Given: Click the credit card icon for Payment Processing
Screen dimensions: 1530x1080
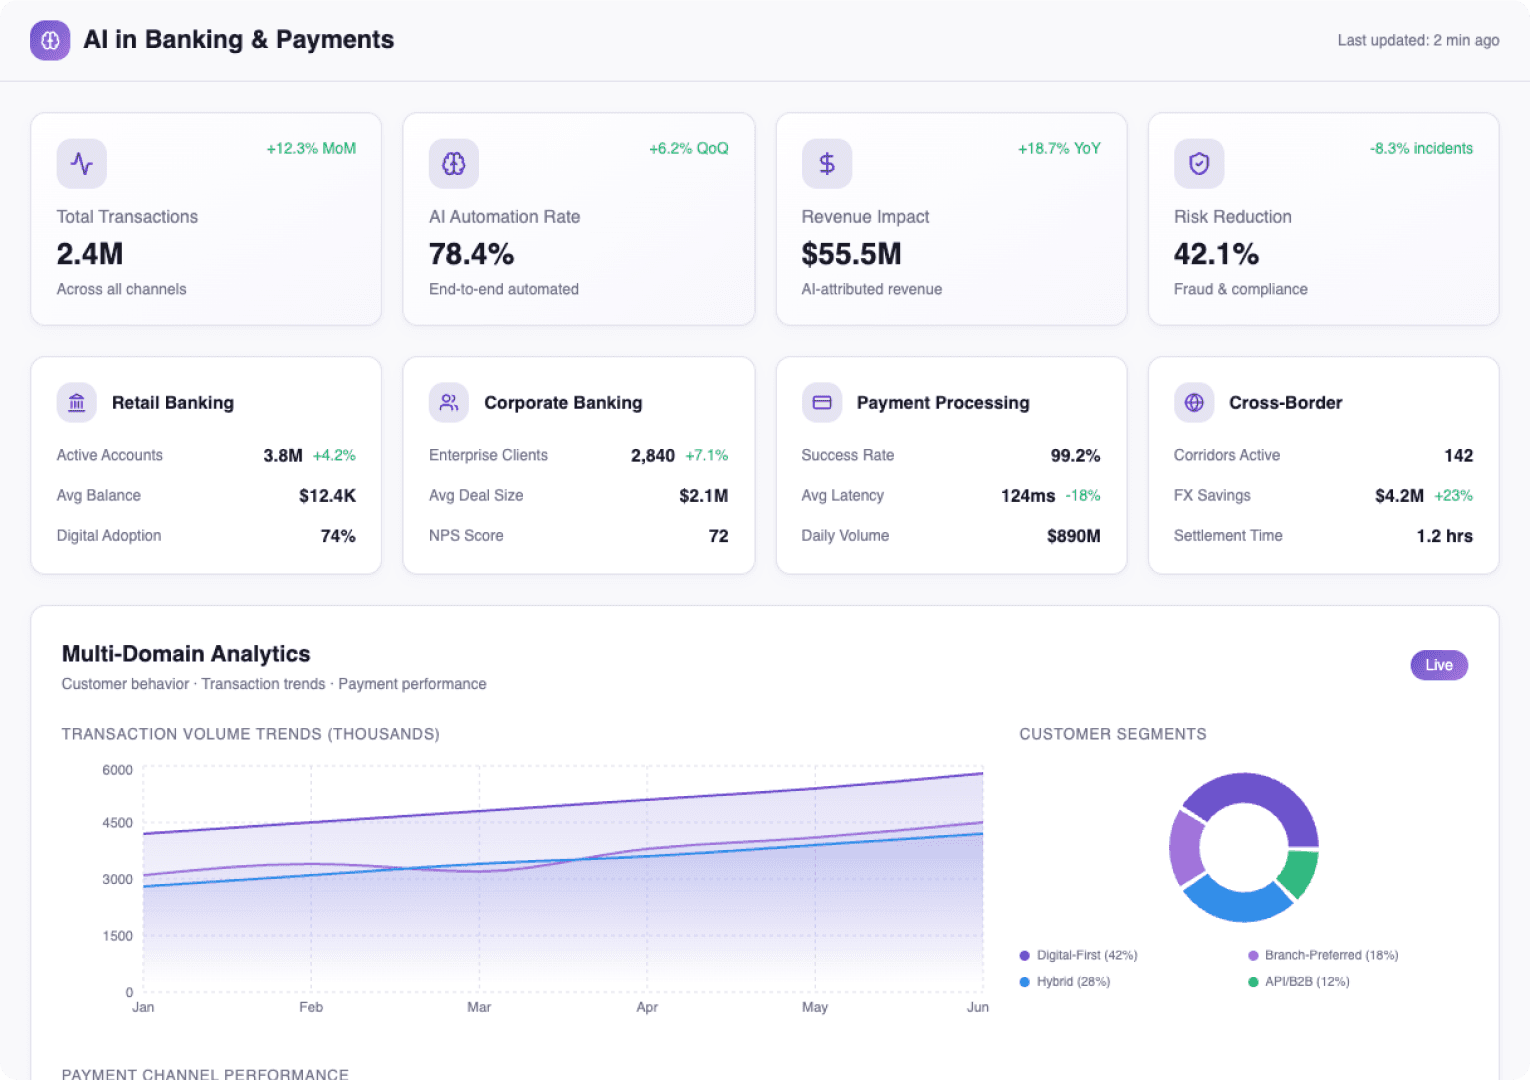Looking at the screenshot, I should pyautogui.click(x=821, y=402).
